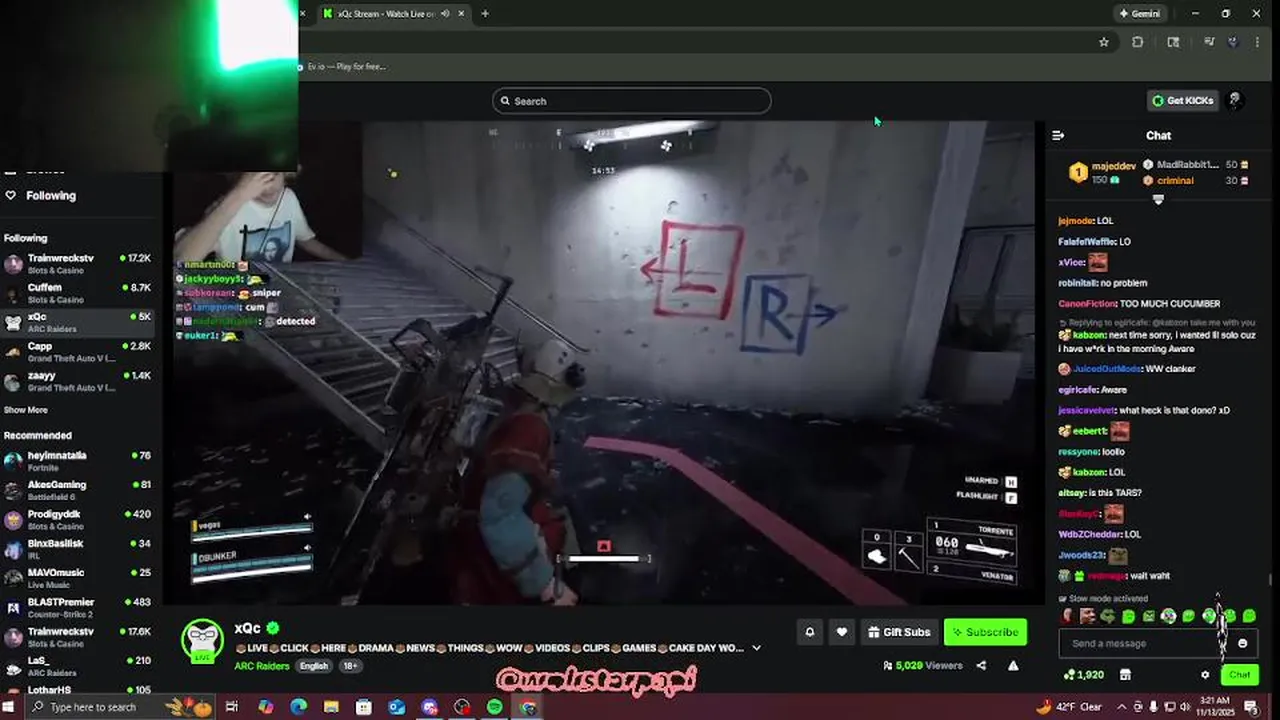Viewport: 1280px width, 720px height.
Task: Click the xQc channel name link
Action: click(247, 628)
